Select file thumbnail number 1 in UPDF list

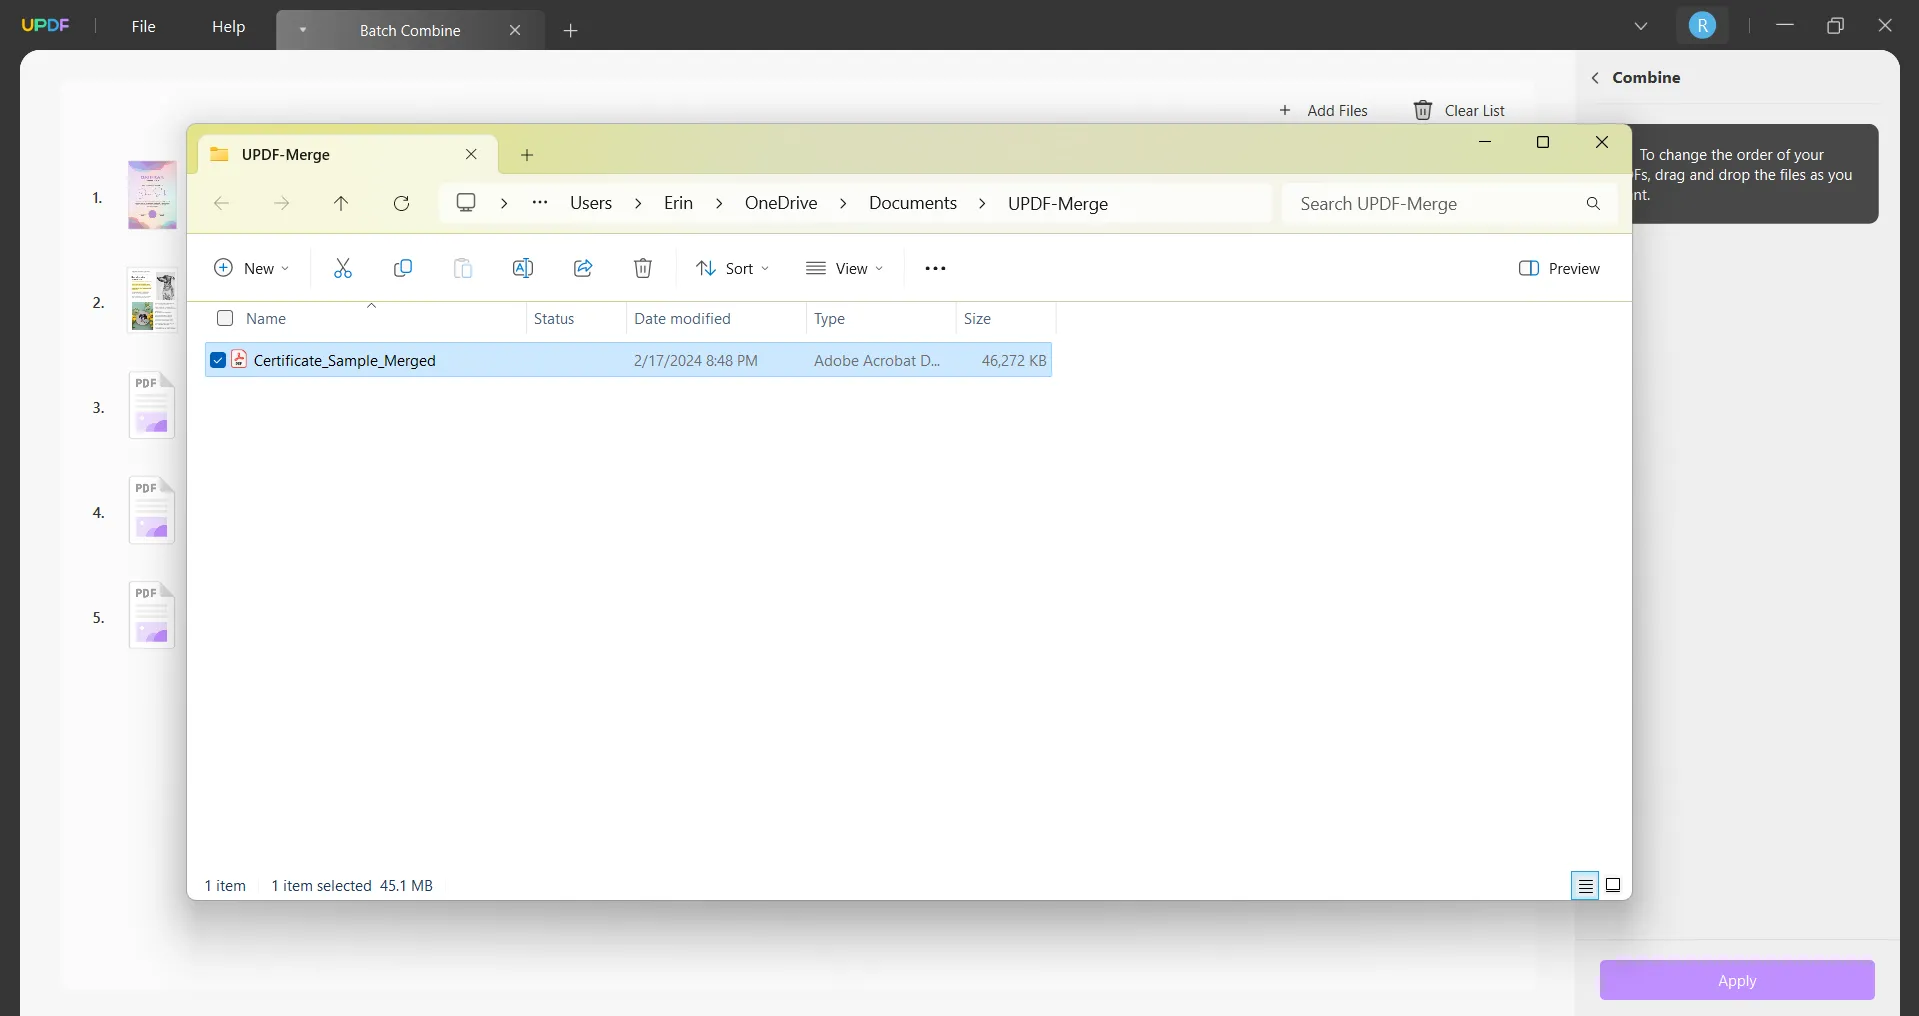coord(152,195)
